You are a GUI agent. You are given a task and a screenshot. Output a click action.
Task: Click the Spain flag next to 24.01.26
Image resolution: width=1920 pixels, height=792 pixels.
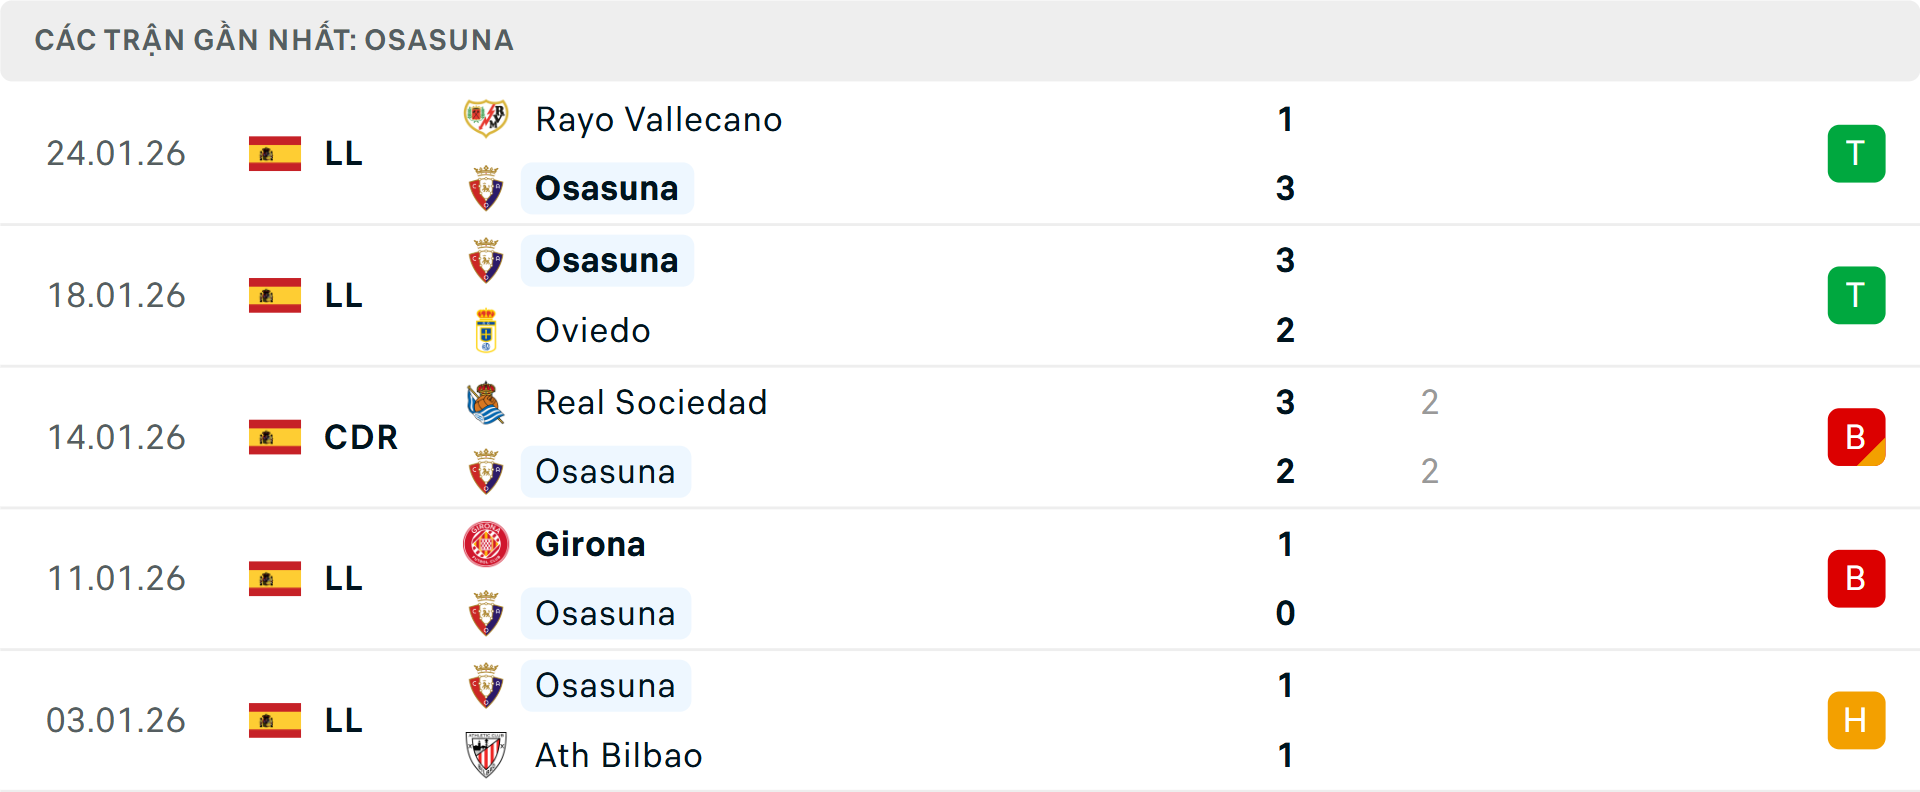274,153
